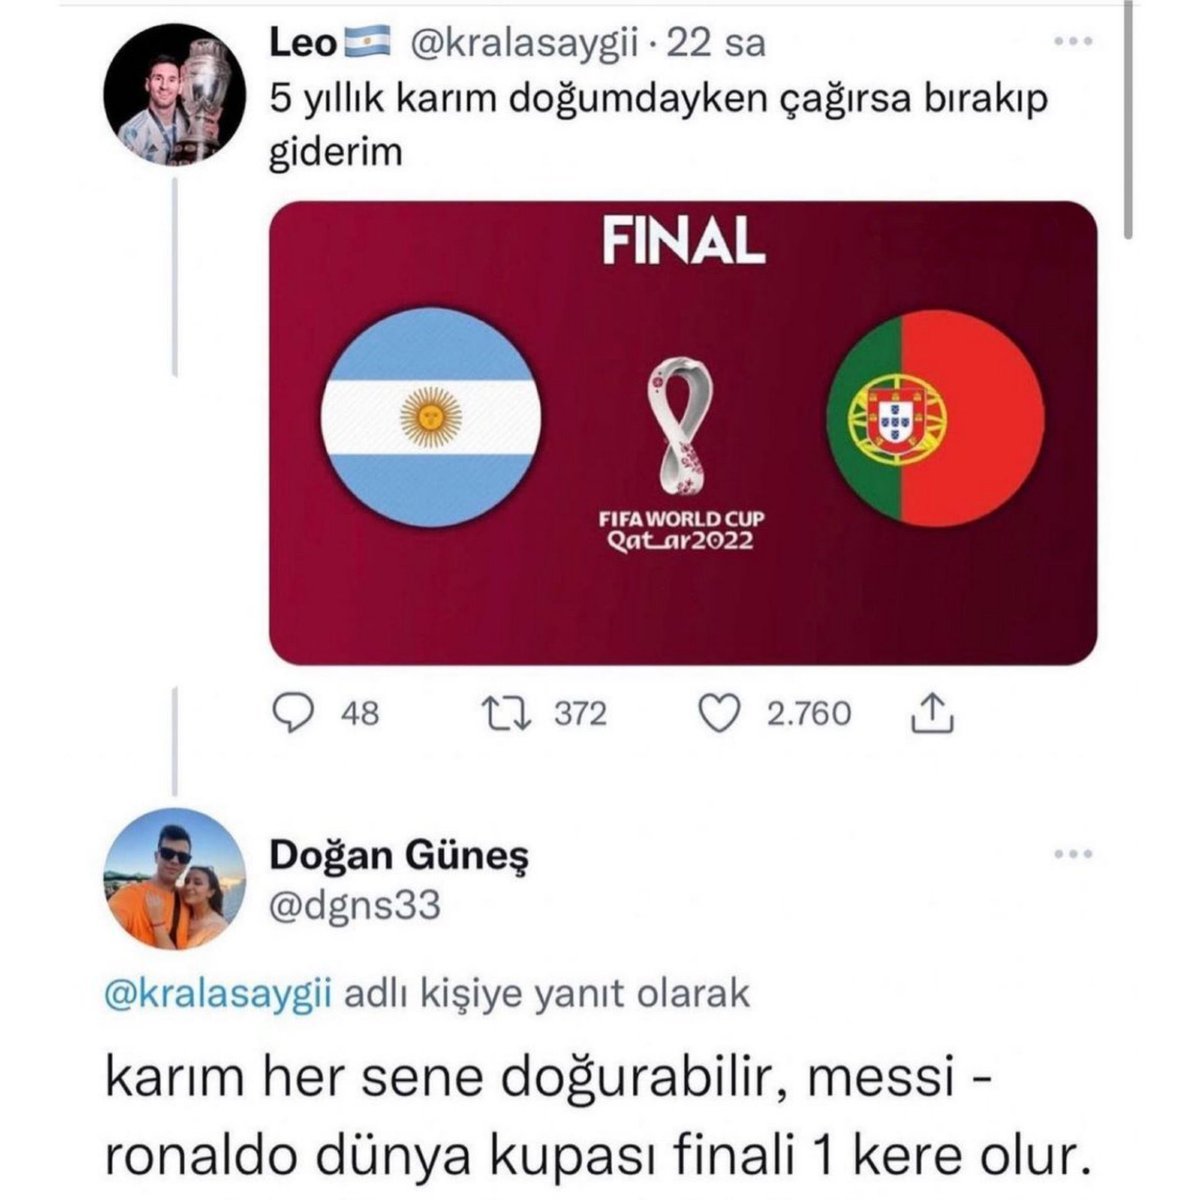Like the tweet with 2.760 likes

click(x=716, y=713)
